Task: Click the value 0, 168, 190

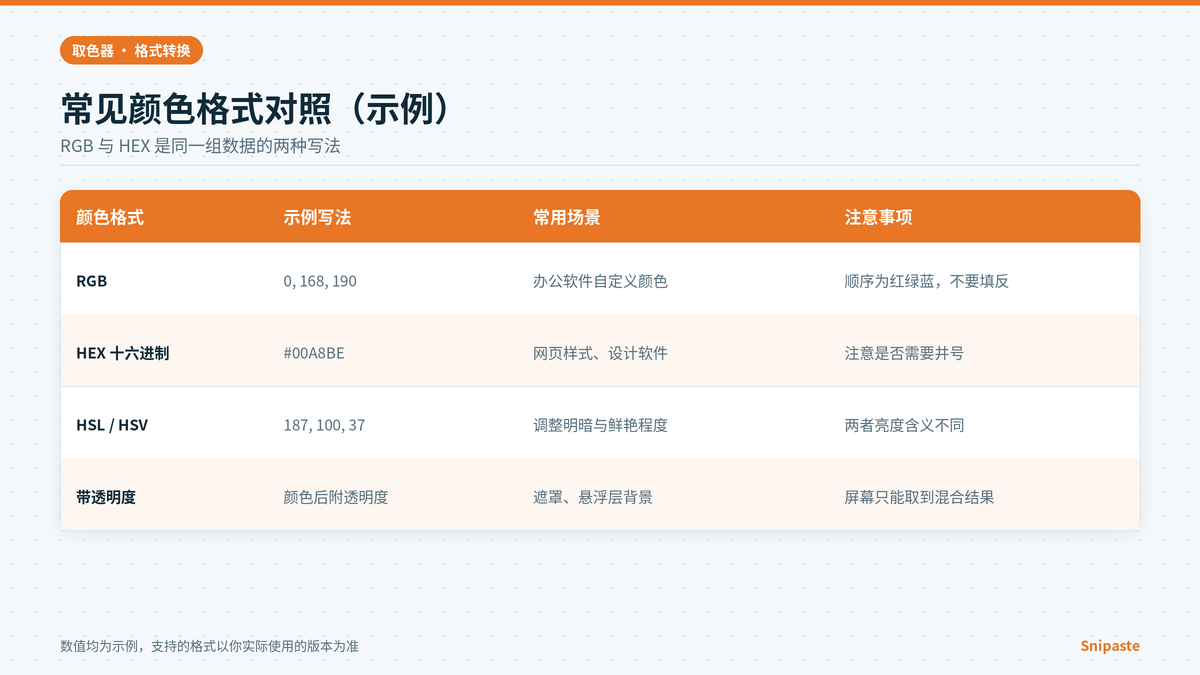Action: click(320, 282)
